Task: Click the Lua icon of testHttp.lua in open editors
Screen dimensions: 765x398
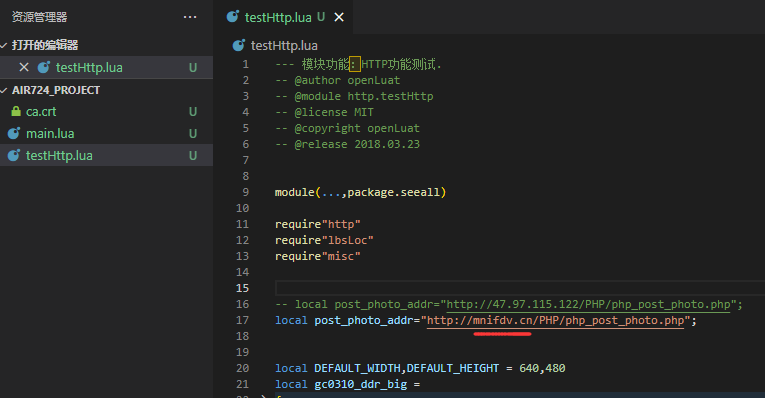Action: [44, 67]
